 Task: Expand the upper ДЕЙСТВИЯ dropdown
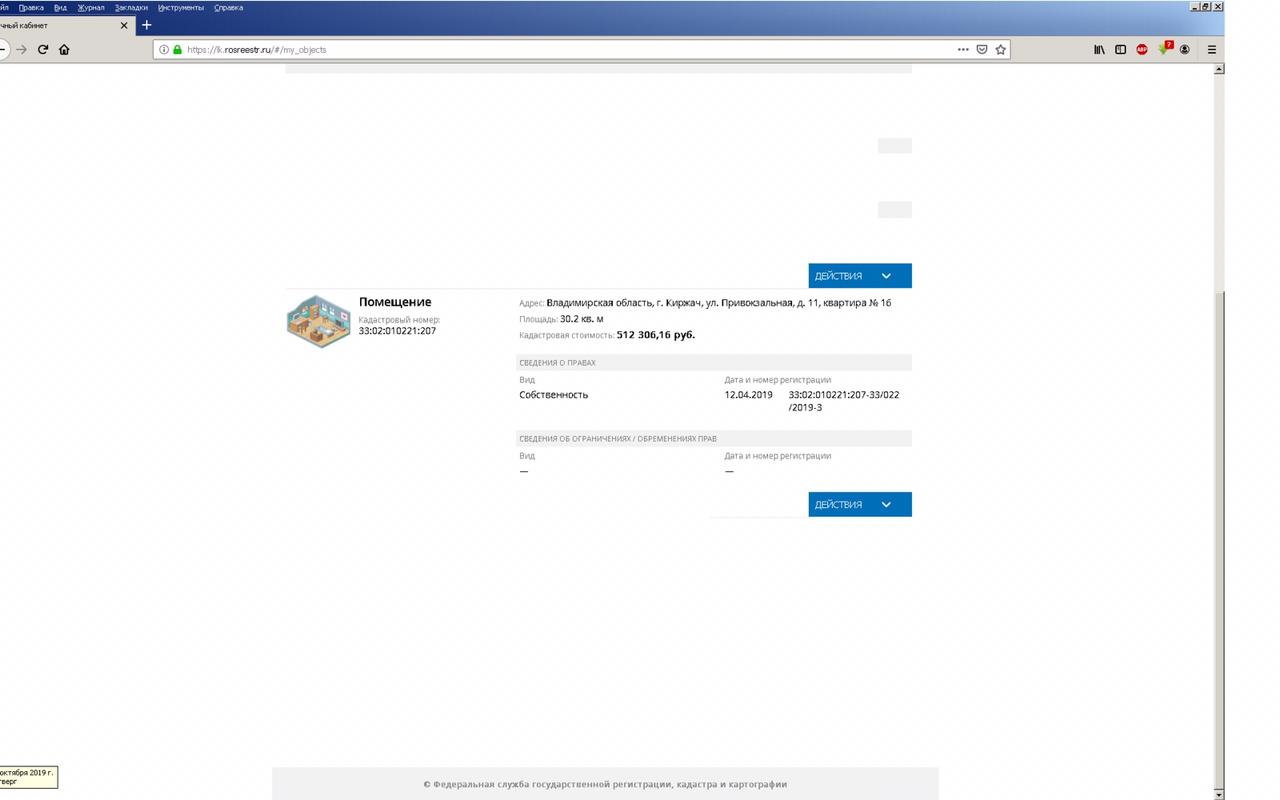pyautogui.click(x=859, y=276)
